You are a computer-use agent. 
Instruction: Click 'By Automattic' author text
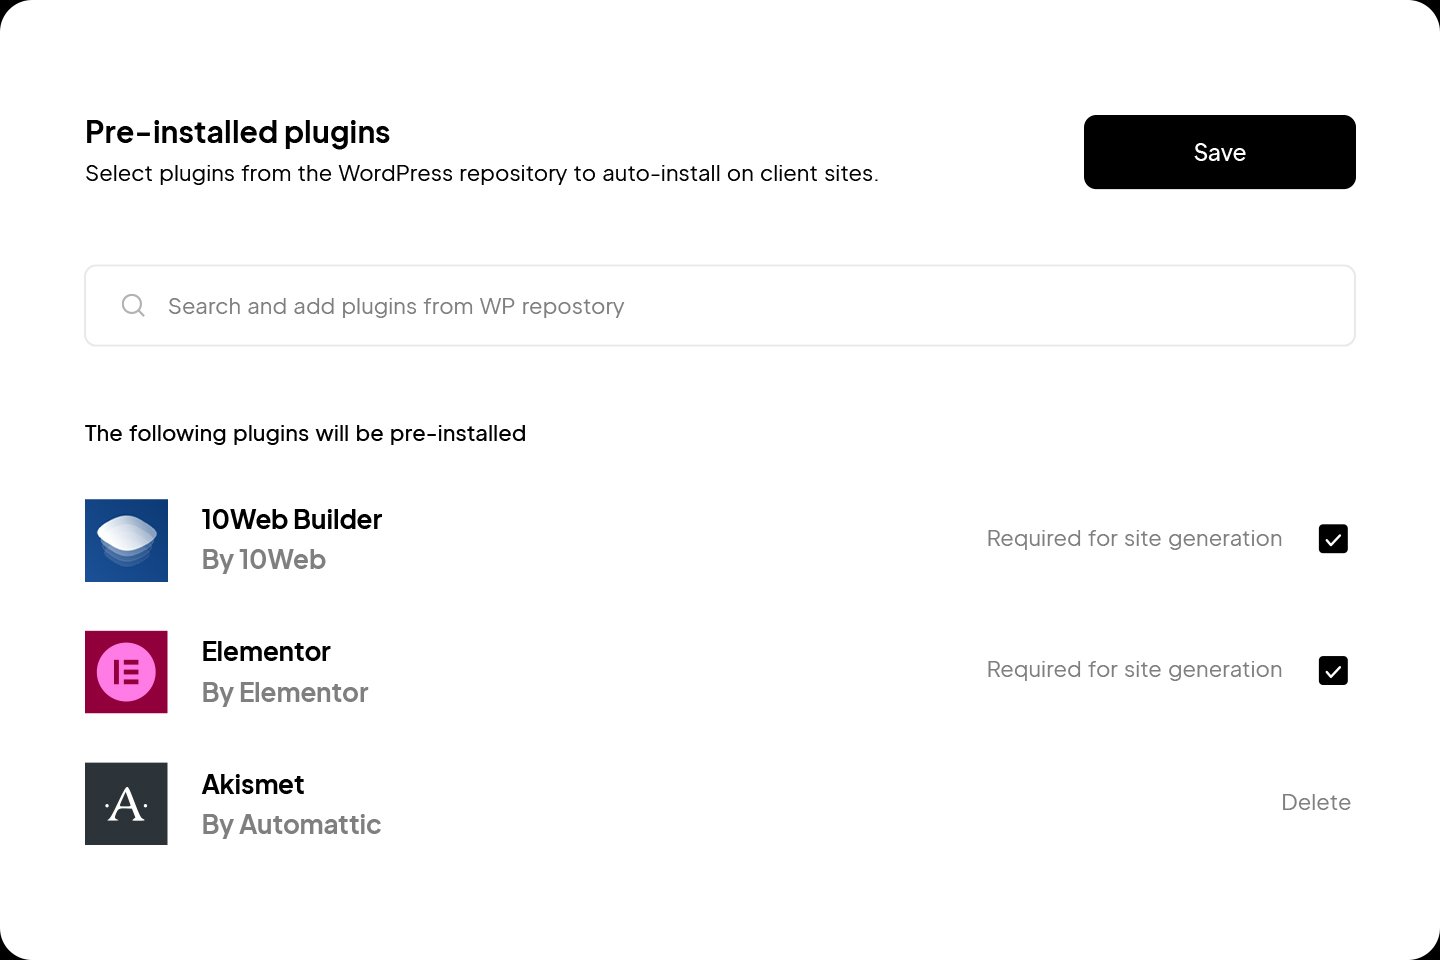291,824
